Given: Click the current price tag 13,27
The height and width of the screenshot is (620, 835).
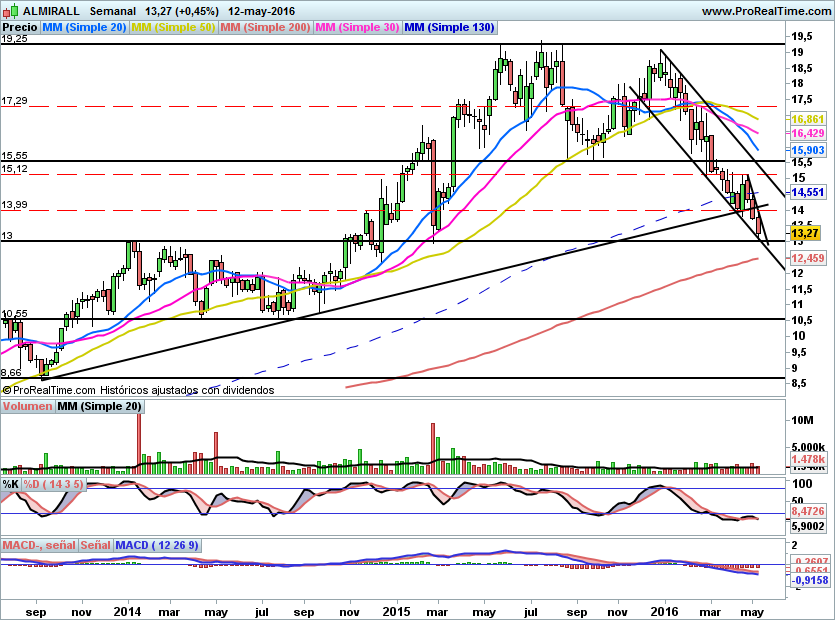Looking at the screenshot, I should 805,233.
